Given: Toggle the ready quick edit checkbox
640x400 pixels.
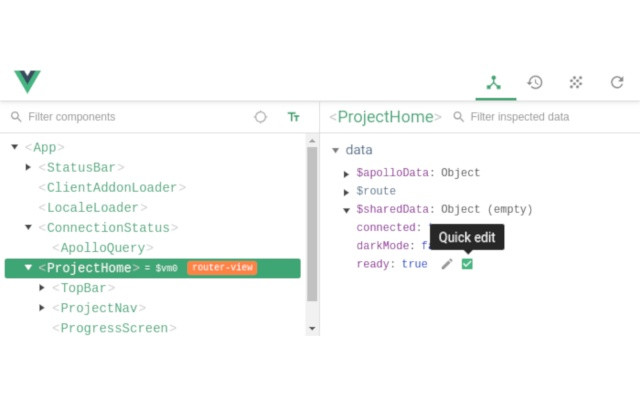Looking at the screenshot, I should [467, 264].
